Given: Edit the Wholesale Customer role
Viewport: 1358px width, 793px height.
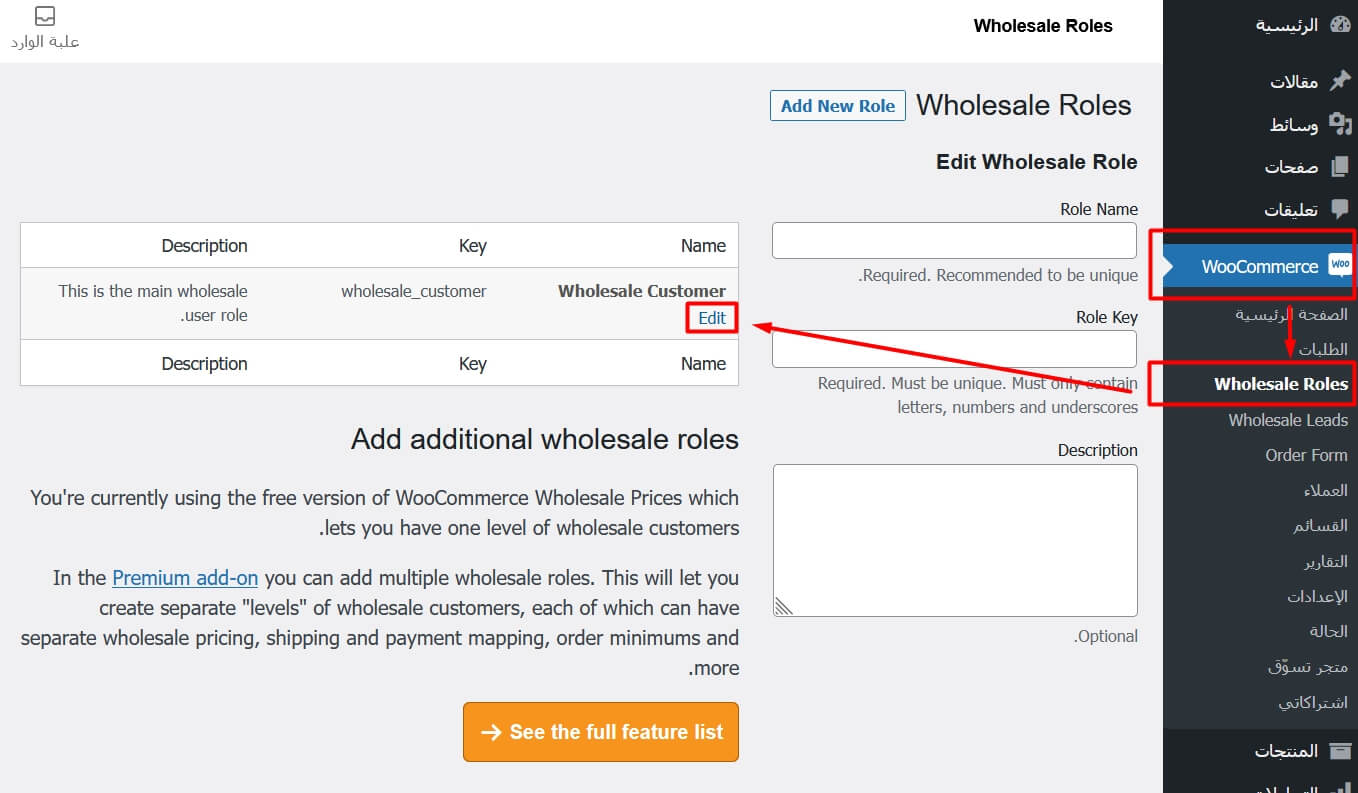Looking at the screenshot, I should tap(712, 318).
